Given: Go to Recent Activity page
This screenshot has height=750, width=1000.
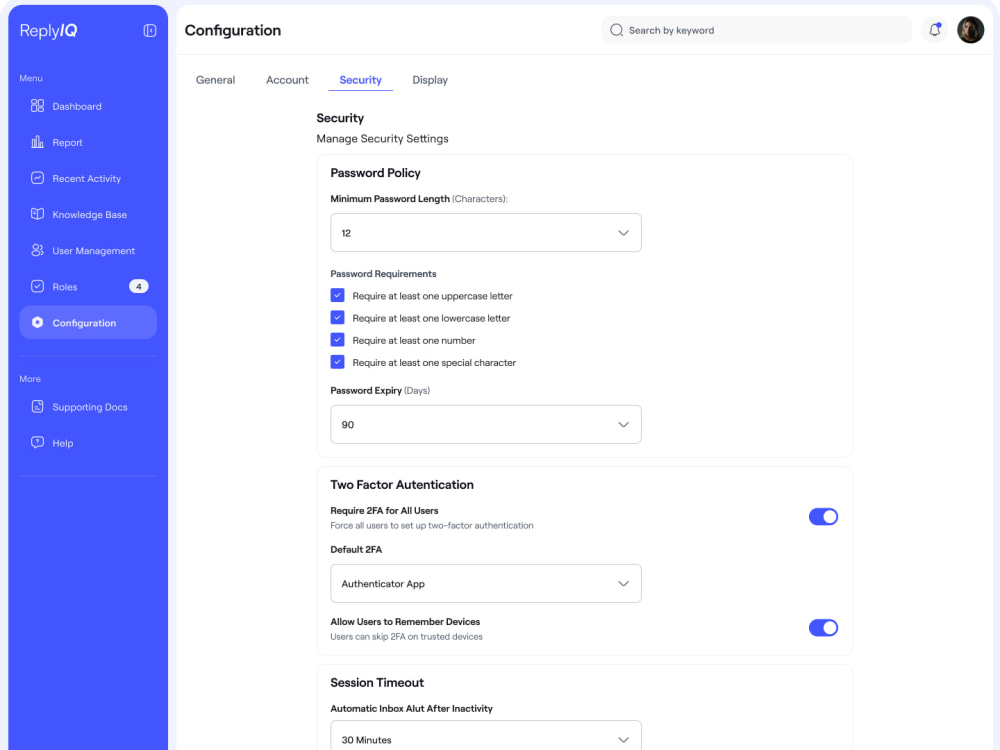Looking at the screenshot, I should pos(88,179).
